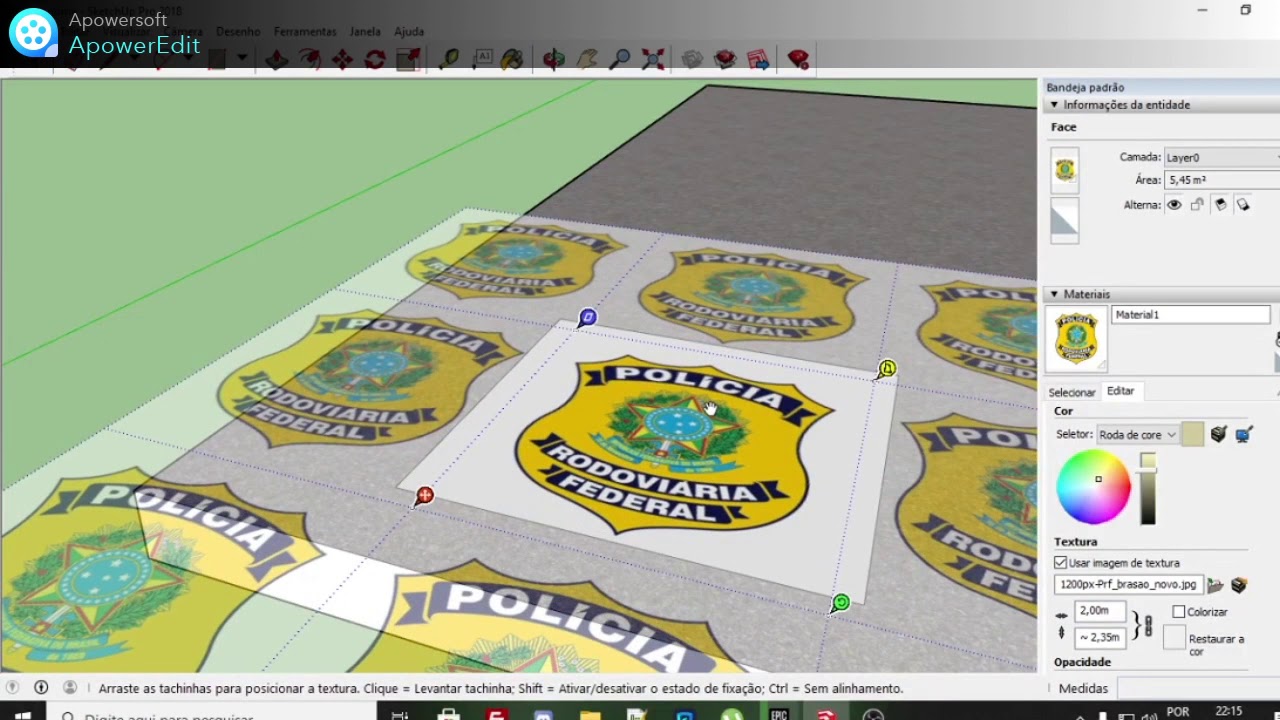This screenshot has height=720, width=1280.
Task: Toggle the lock icon in Alterna row
Action: pyautogui.click(x=1197, y=205)
